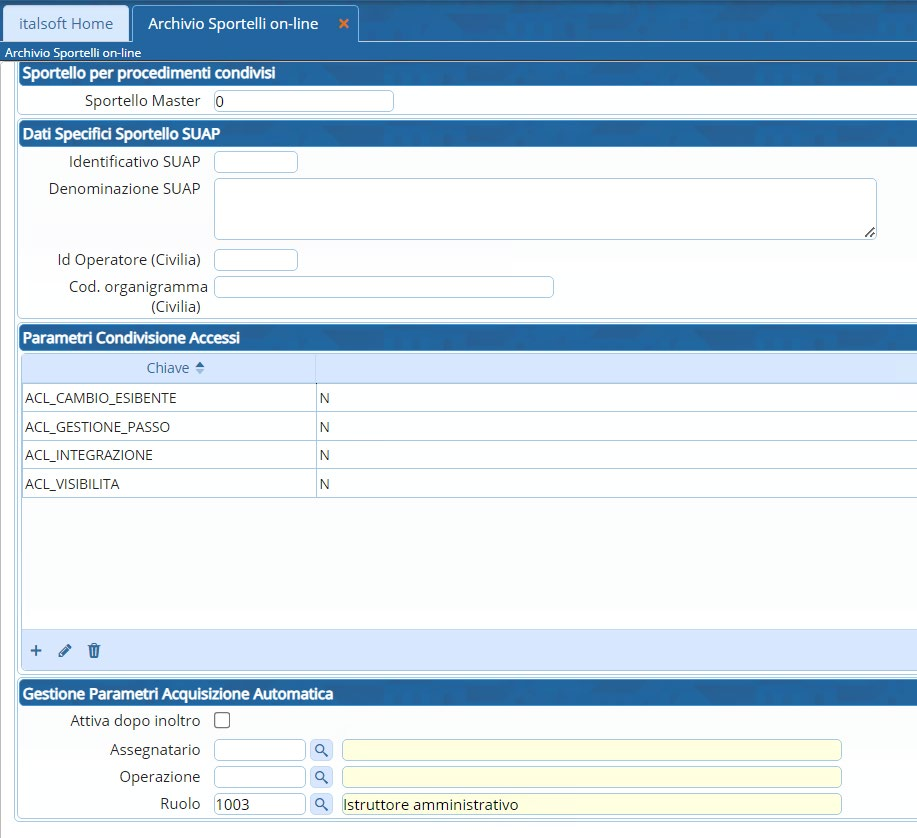Screen dimensions: 917x838
Task: Click the pencil edit icon
Action: pos(65,650)
